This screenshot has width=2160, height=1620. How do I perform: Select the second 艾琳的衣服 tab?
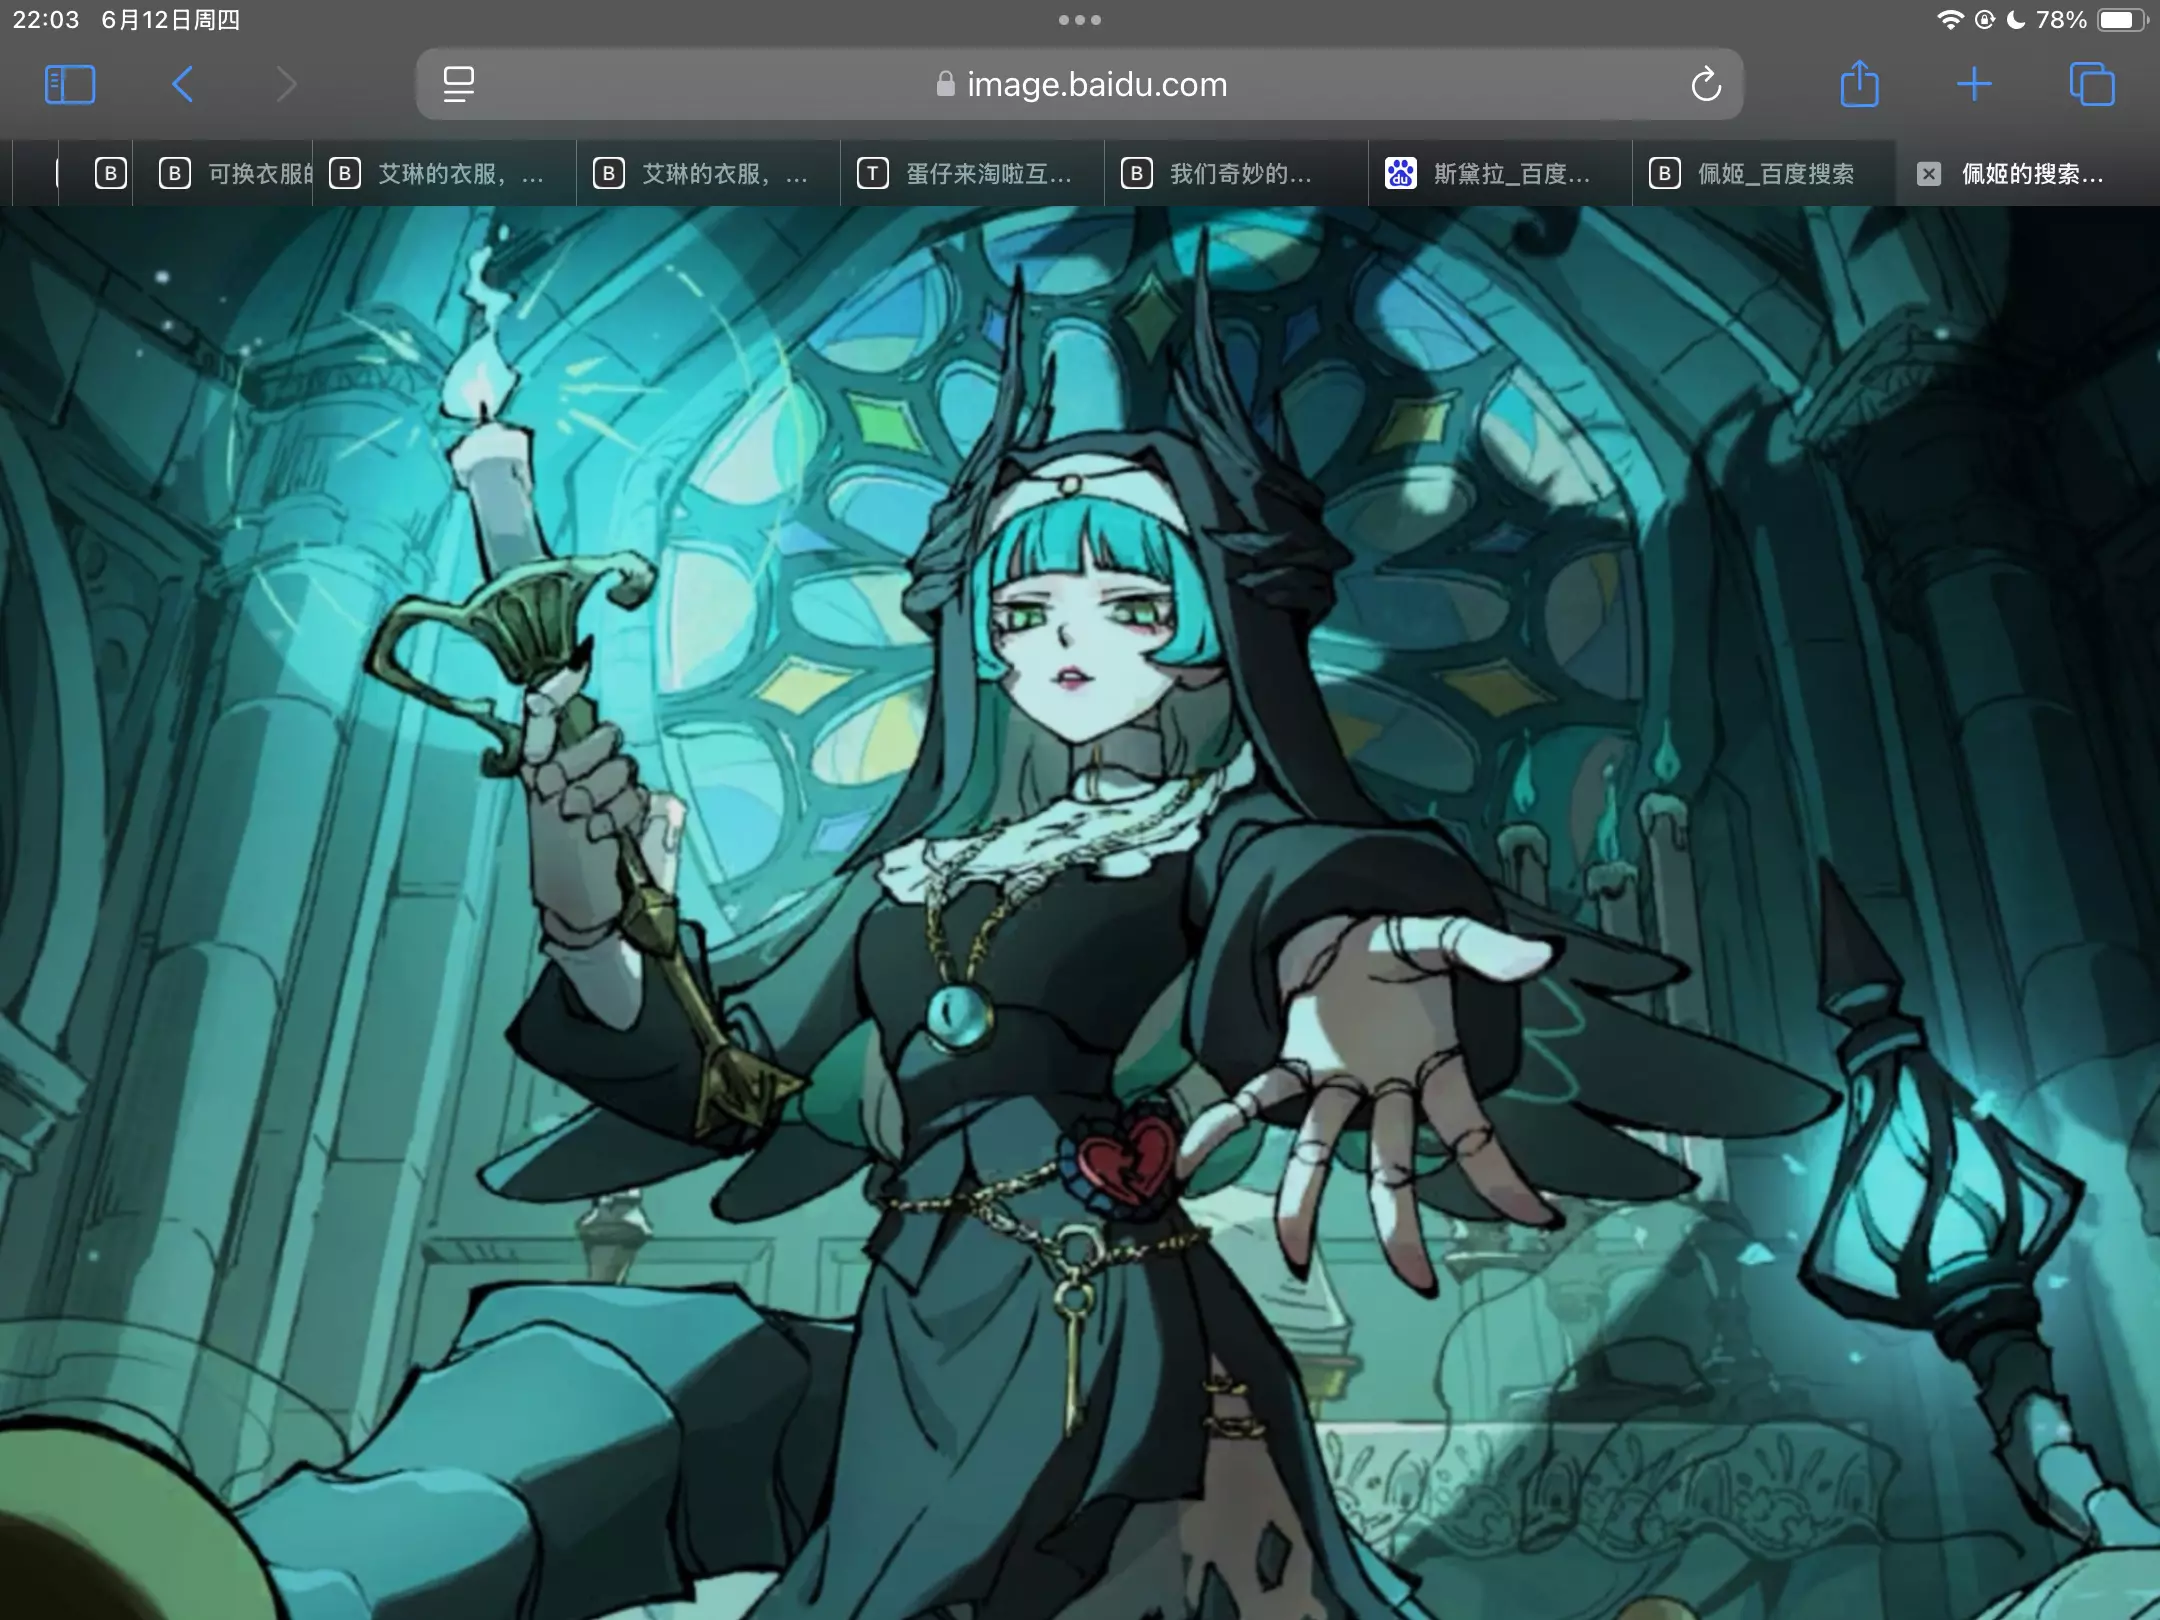click(x=708, y=174)
